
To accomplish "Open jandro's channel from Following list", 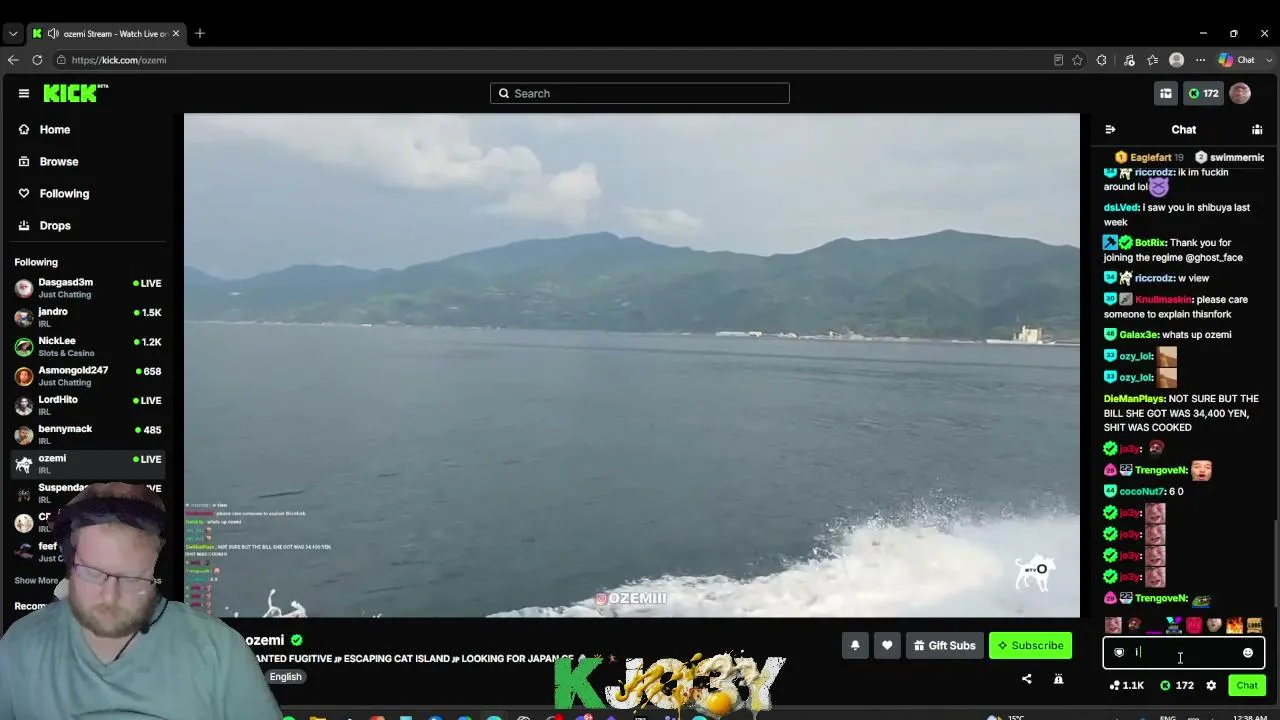I will click(88, 317).
